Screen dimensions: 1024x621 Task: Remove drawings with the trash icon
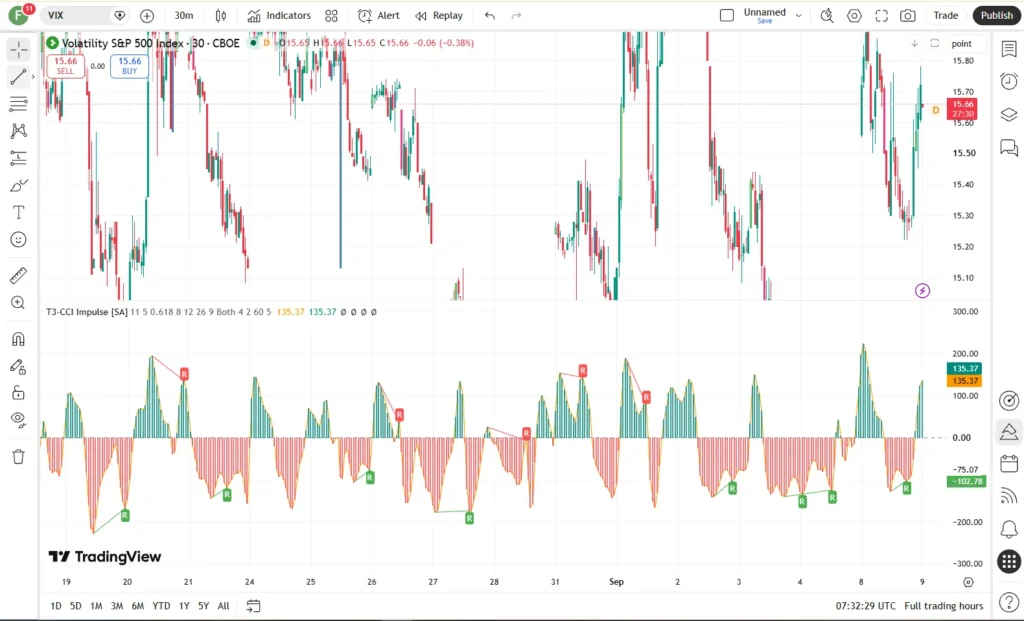tap(18, 456)
